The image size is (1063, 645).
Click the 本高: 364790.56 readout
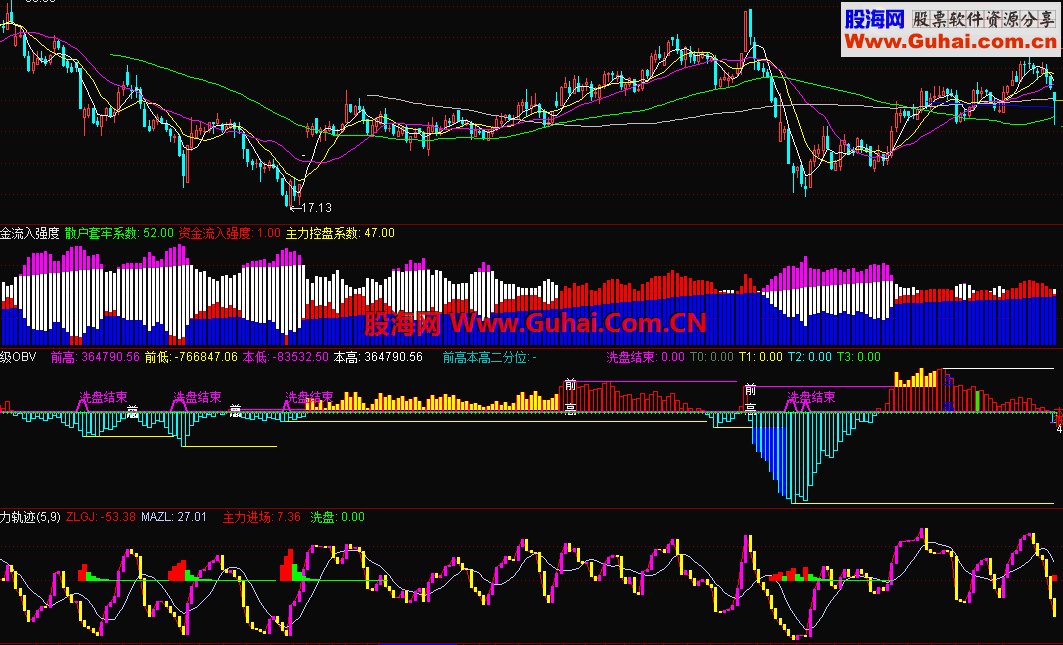pyautogui.click(x=378, y=357)
